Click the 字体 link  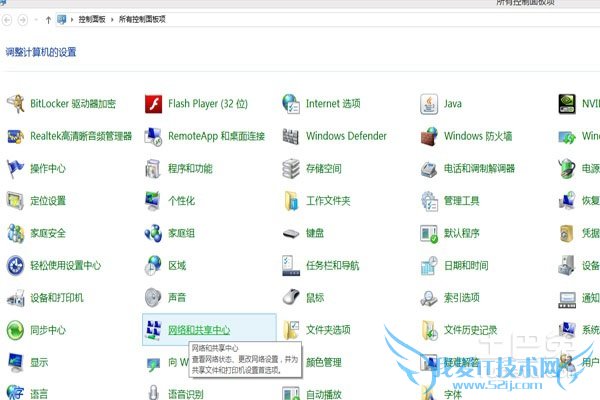(453, 394)
